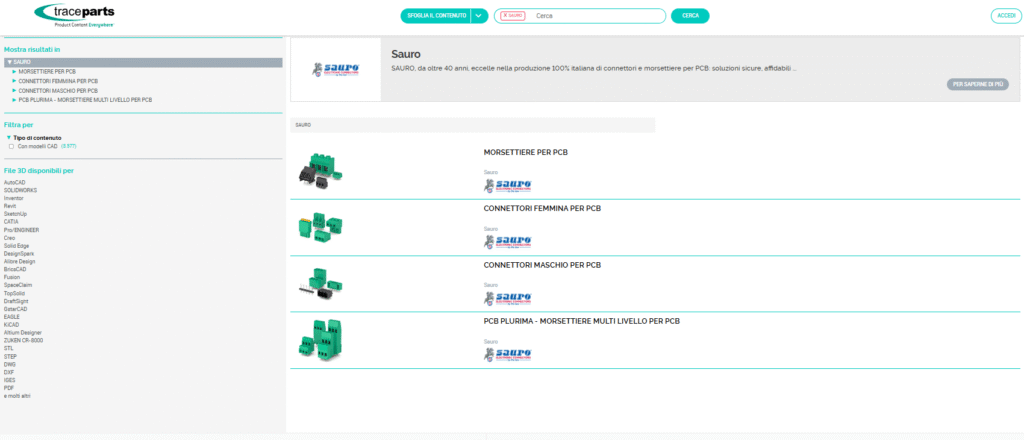Expand Morsettiere per PCB in sidebar tree
The width and height of the screenshot is (1024, 440).
click(x=14, y=72)
